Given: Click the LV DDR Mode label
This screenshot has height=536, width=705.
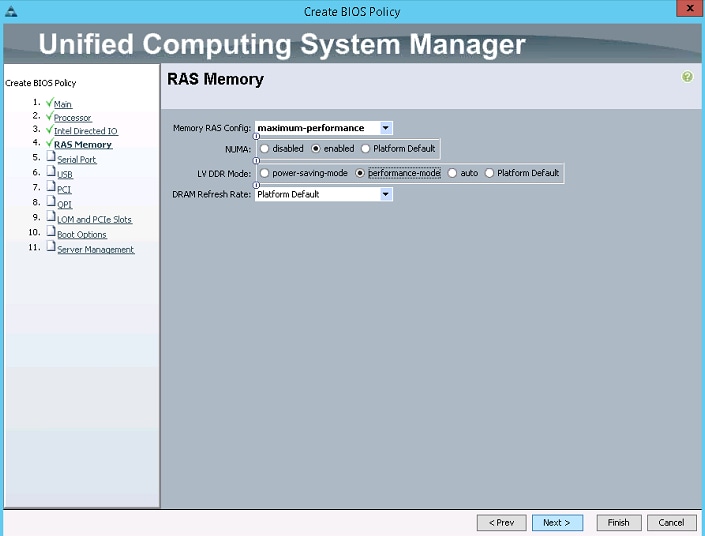Looking at the screenshot, I should point(224,174).
